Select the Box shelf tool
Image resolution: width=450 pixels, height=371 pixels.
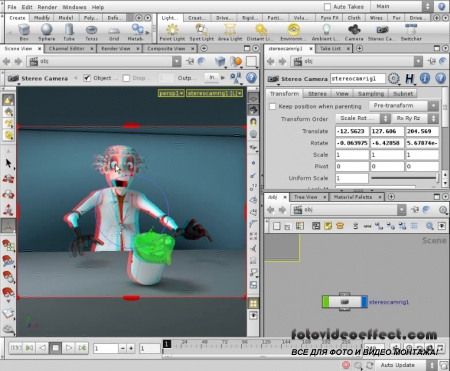[x=24, y=32]
